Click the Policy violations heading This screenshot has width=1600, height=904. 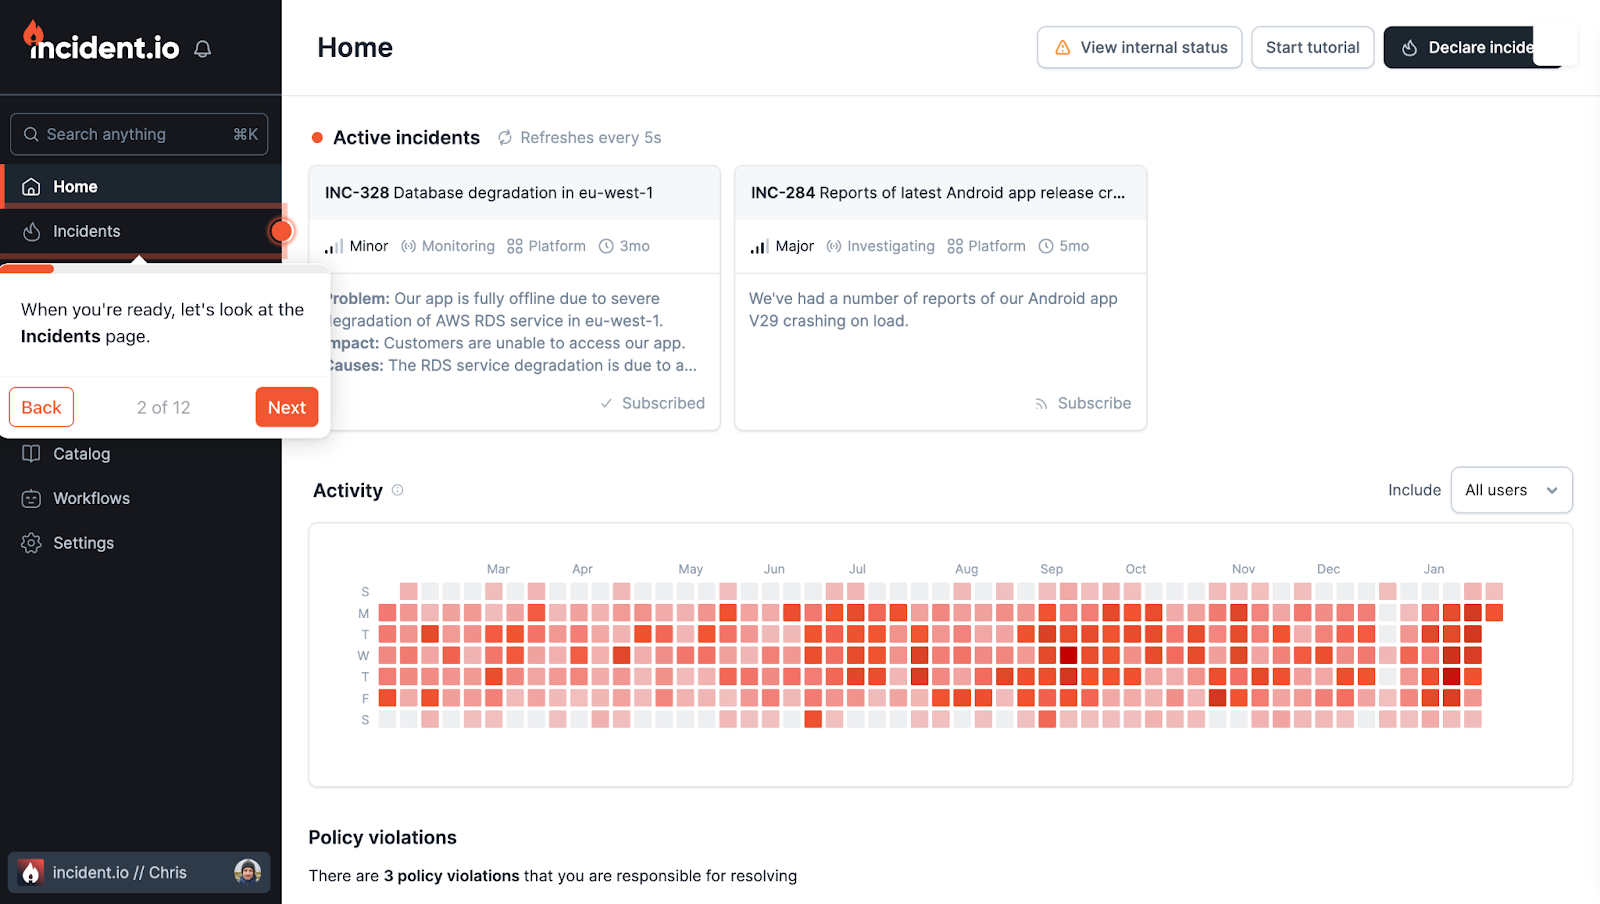(382, 838)
